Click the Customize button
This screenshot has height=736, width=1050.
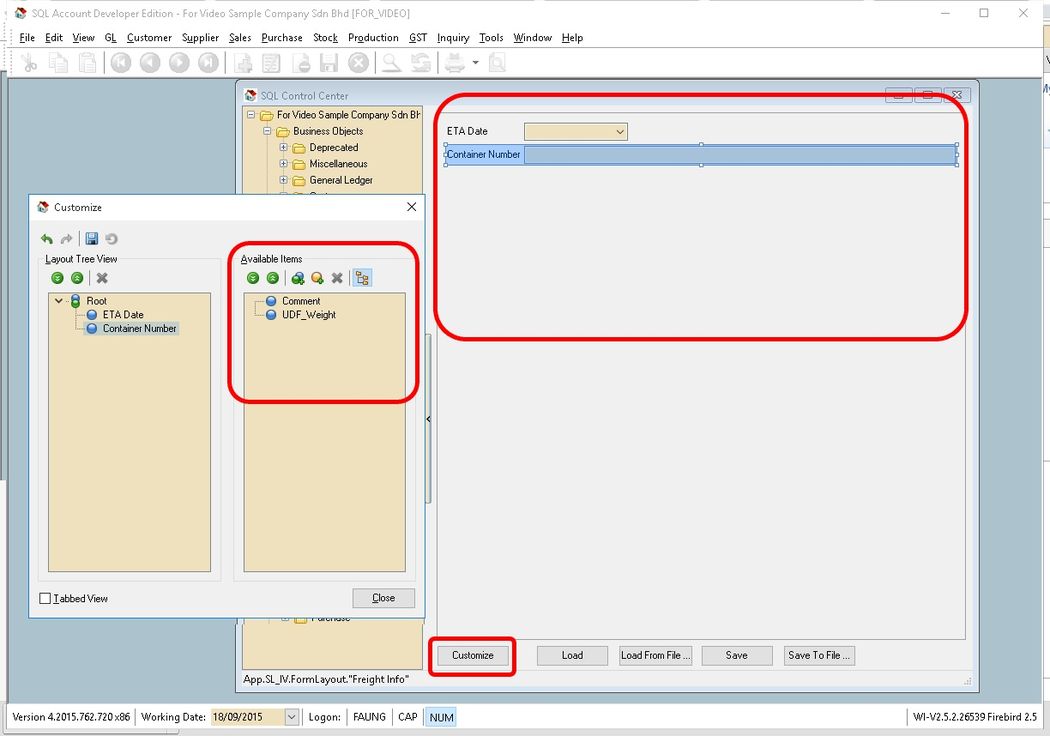[x=473, y=656]
